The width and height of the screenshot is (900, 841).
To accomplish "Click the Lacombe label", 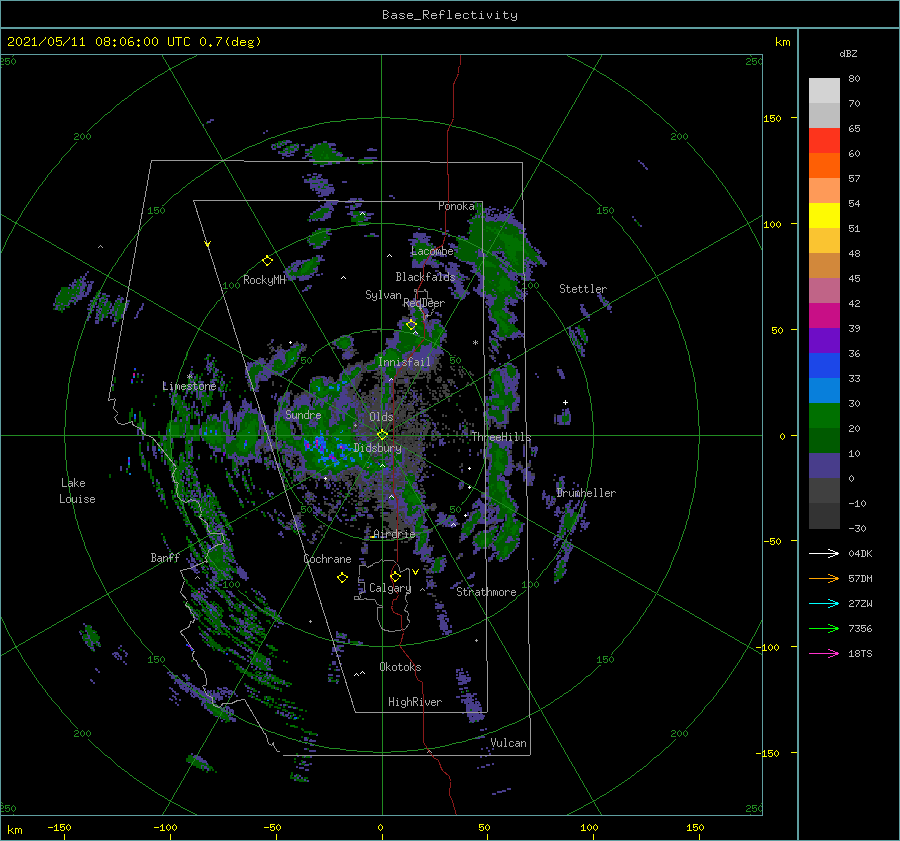I will [x=432, y=251].
